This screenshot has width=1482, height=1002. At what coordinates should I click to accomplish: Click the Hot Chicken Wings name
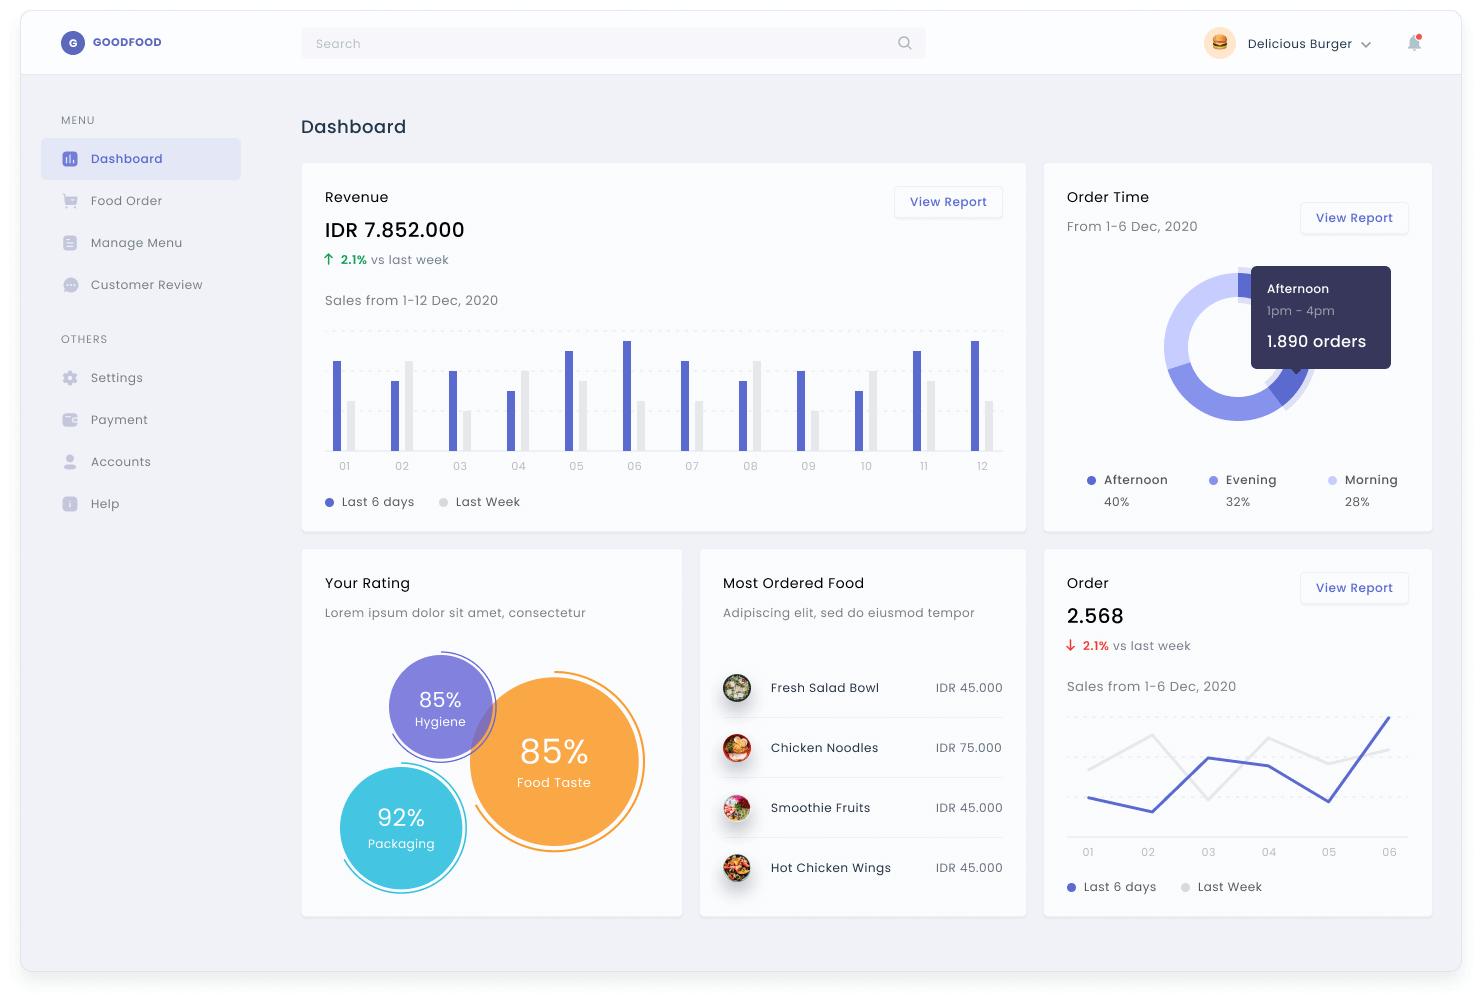(x=831, y=868)
